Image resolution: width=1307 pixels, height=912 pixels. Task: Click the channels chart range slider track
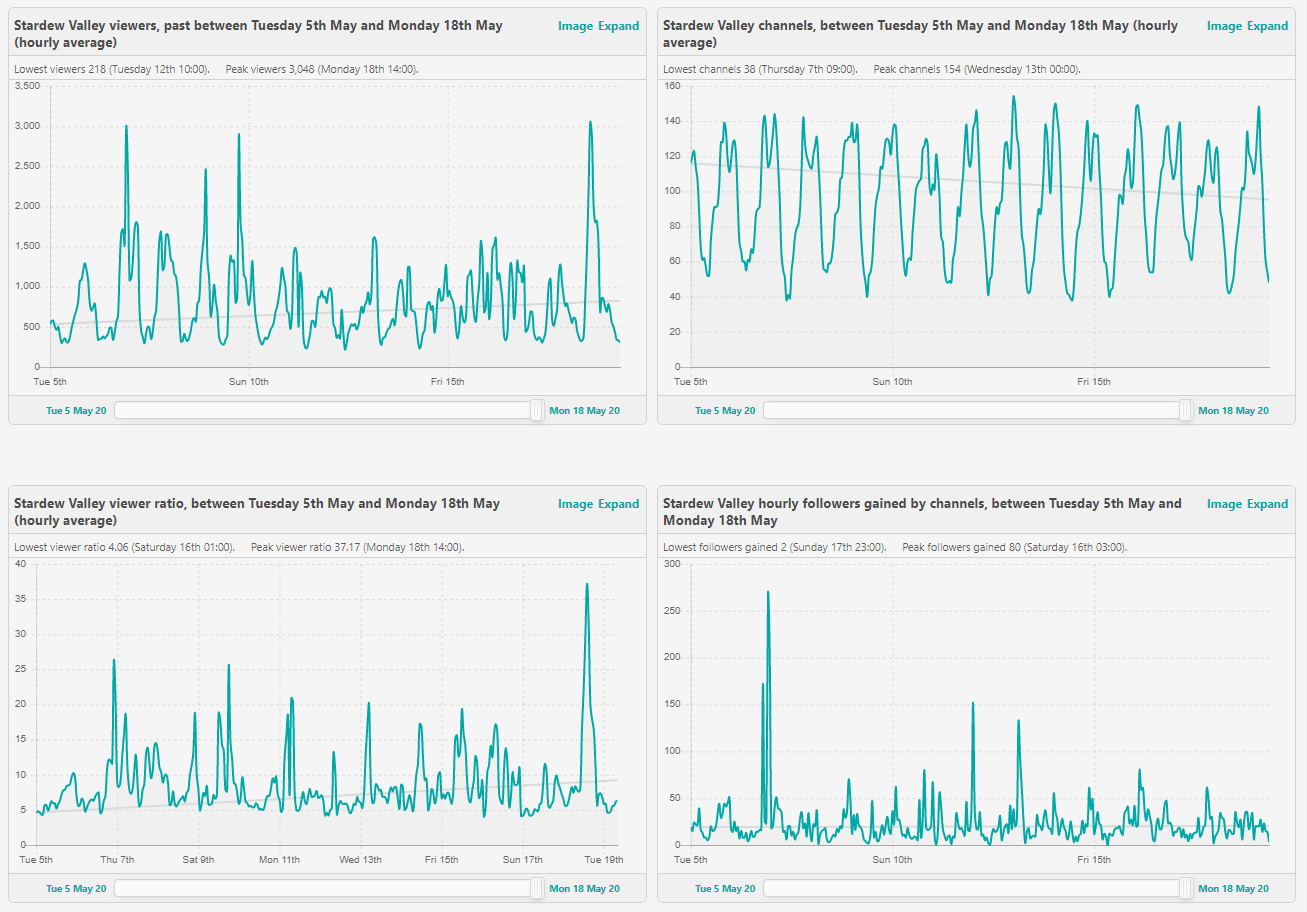(978, 410)
